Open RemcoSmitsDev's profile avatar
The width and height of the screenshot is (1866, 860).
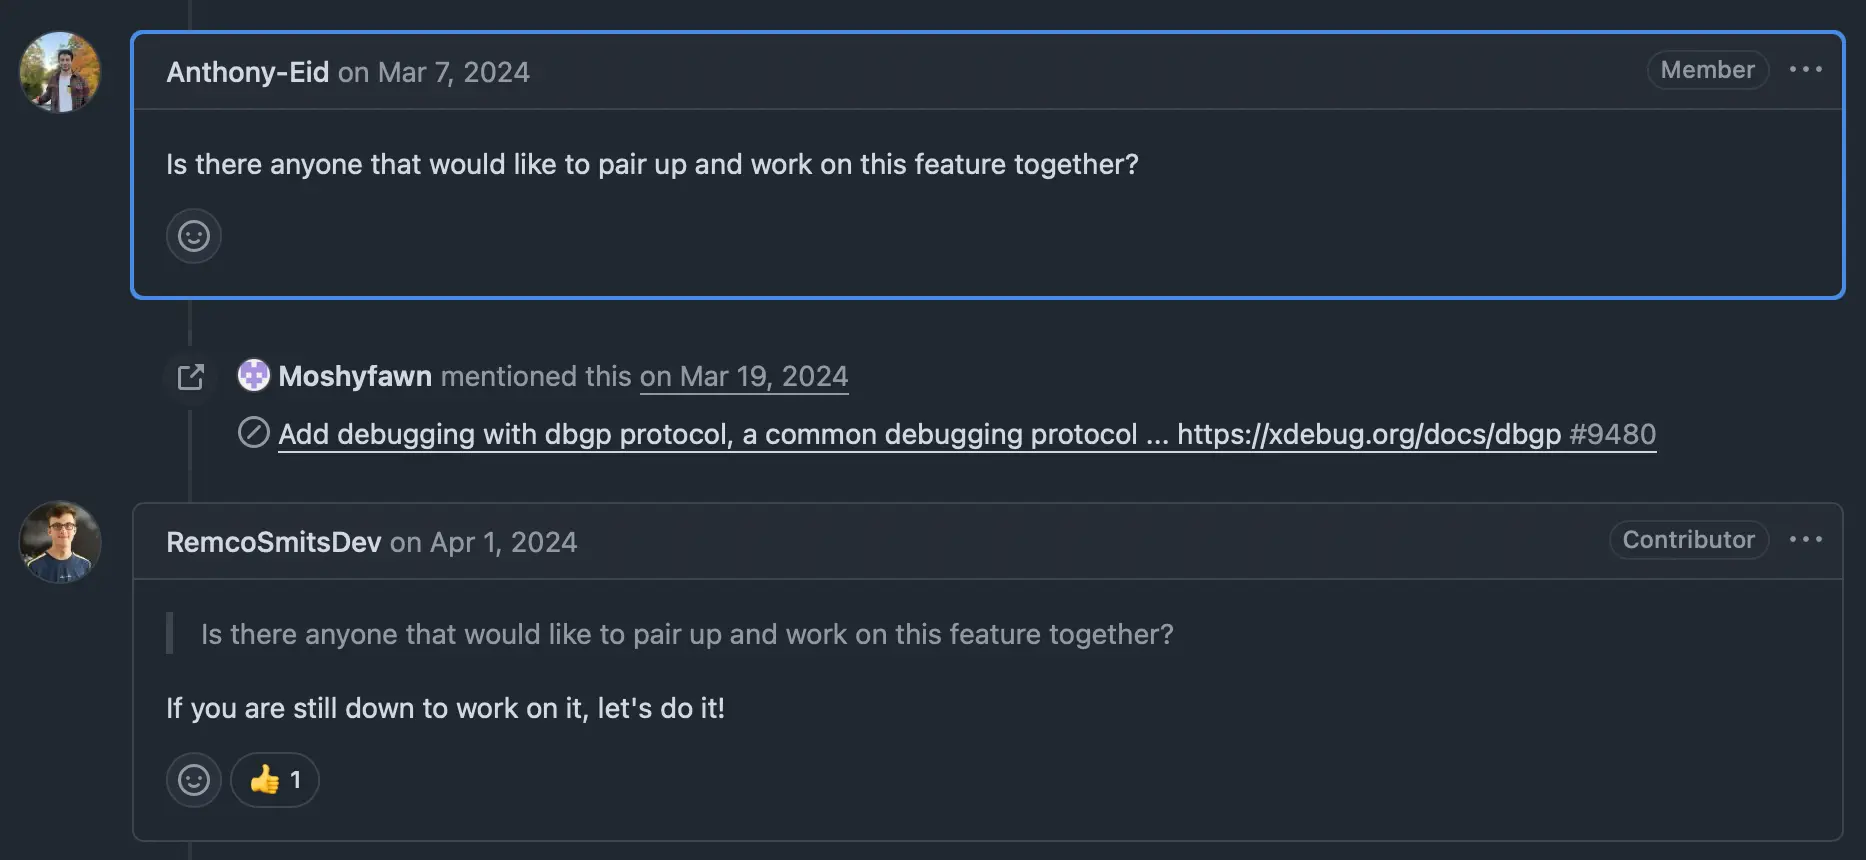coord(59,541)
